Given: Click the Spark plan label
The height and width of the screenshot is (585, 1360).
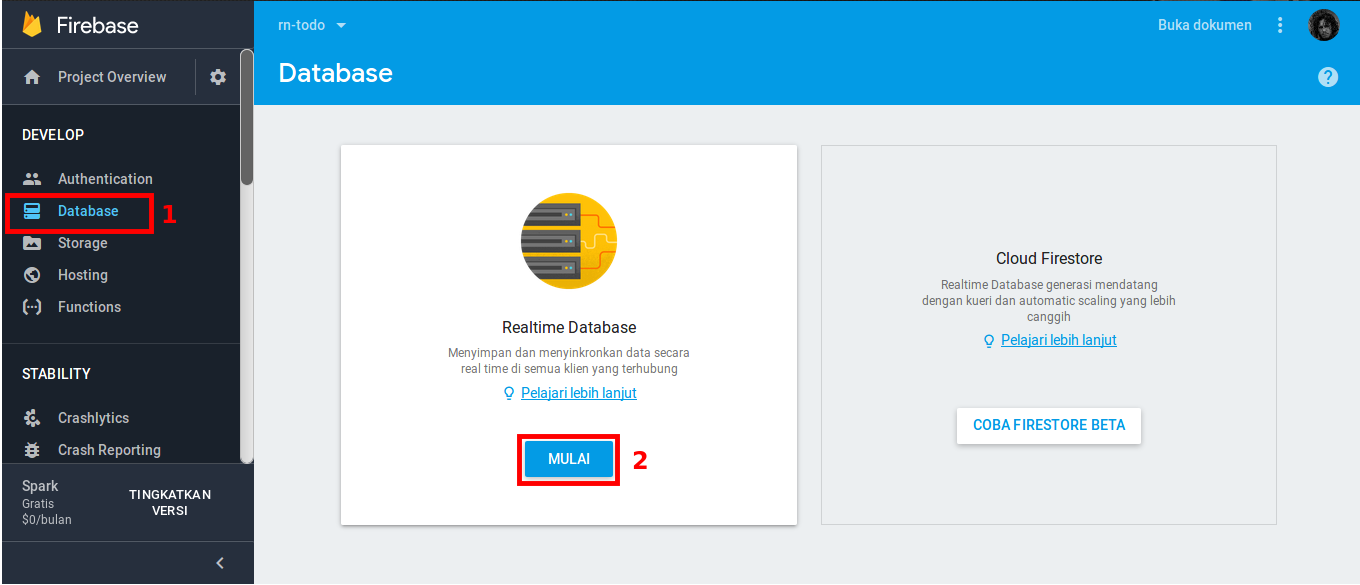Looking at the screenshot, I should click(x=40, y=486).
